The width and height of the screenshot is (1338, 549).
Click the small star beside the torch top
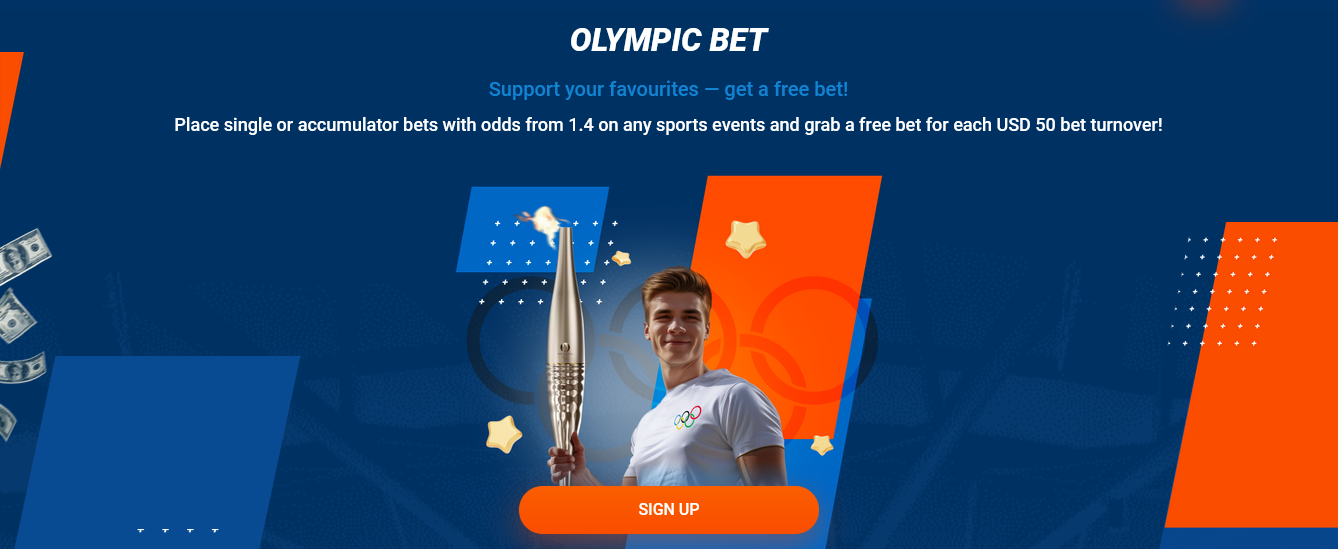click(x=621, y=258)
